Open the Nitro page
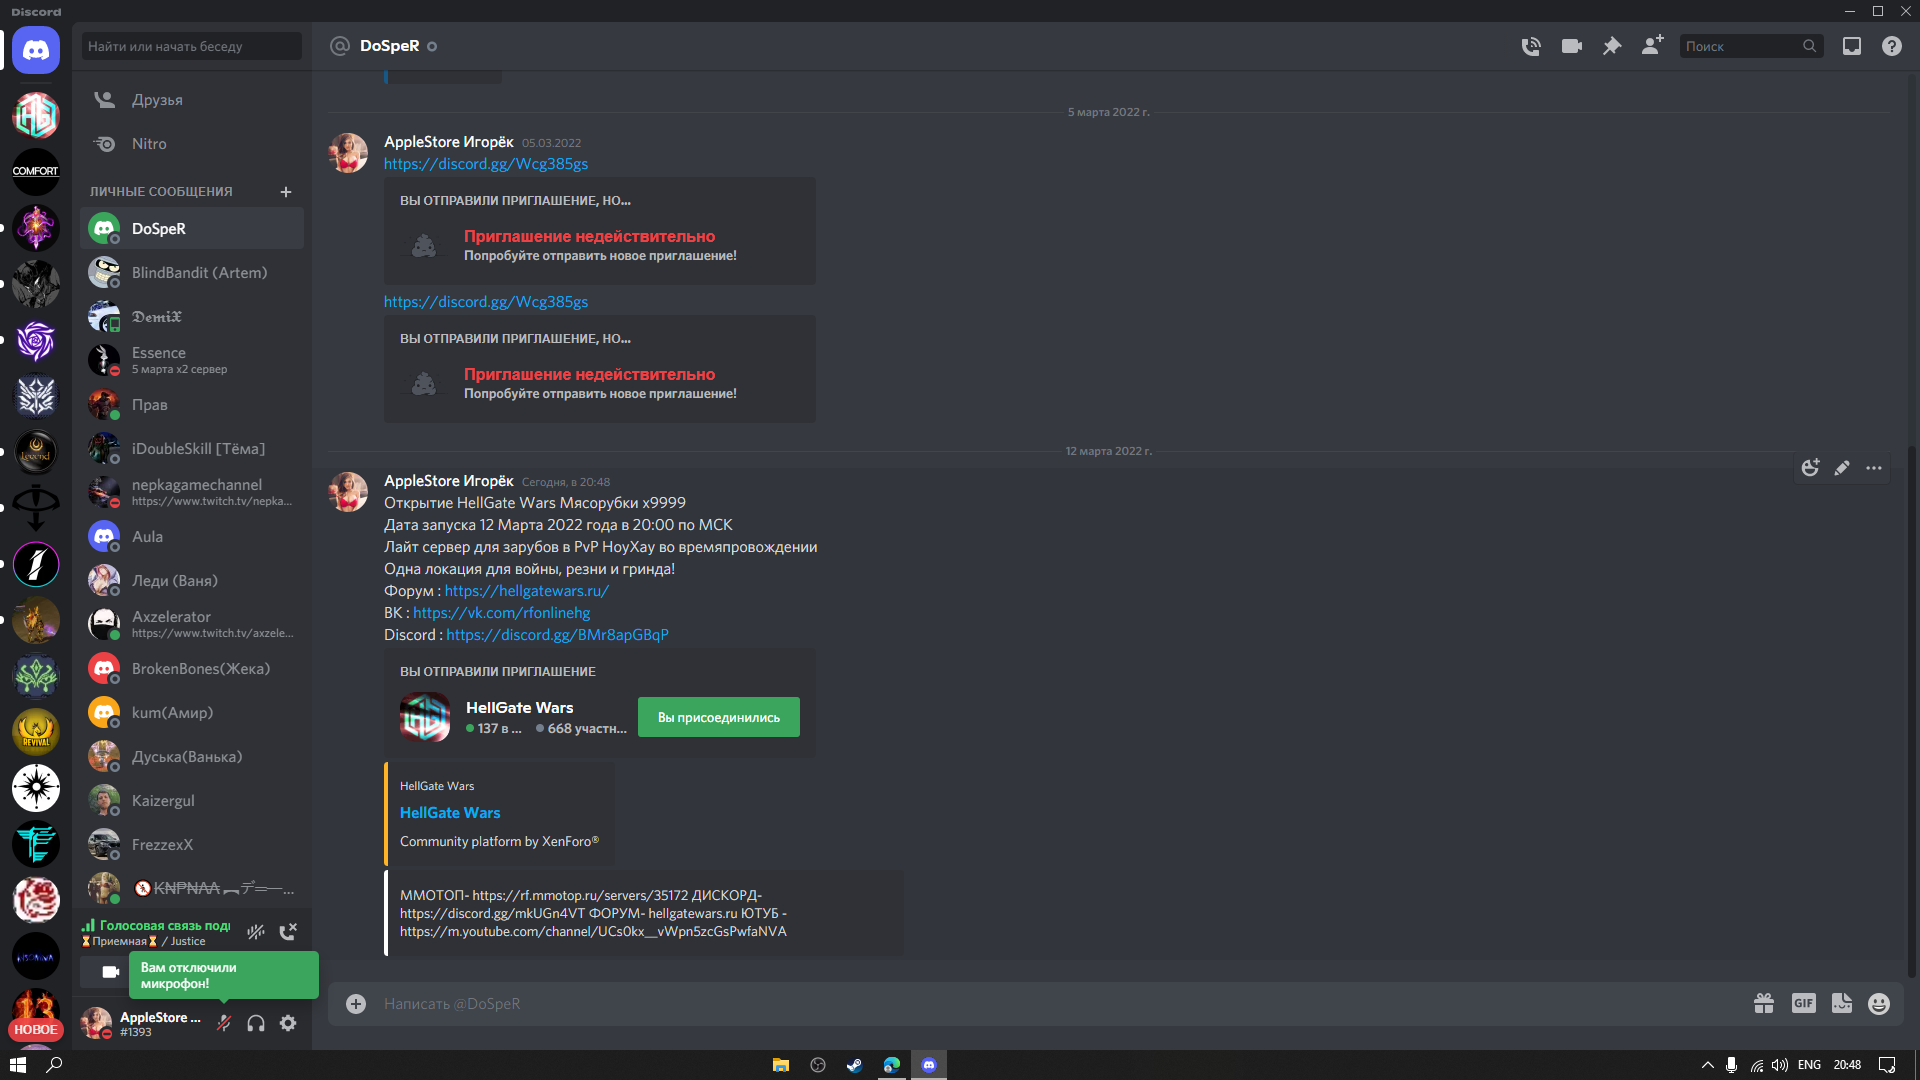 click(192, 144)
